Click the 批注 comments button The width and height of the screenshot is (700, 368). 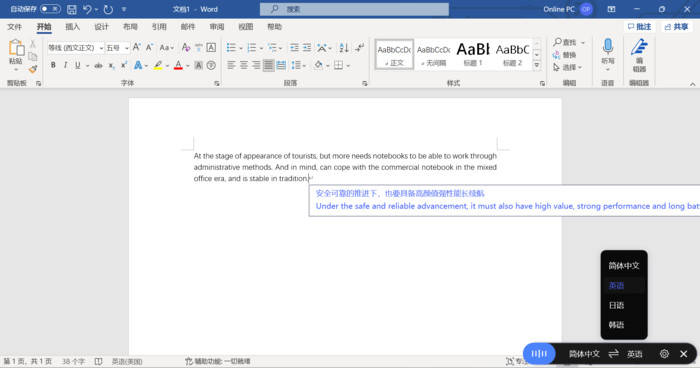pos(639,27)
